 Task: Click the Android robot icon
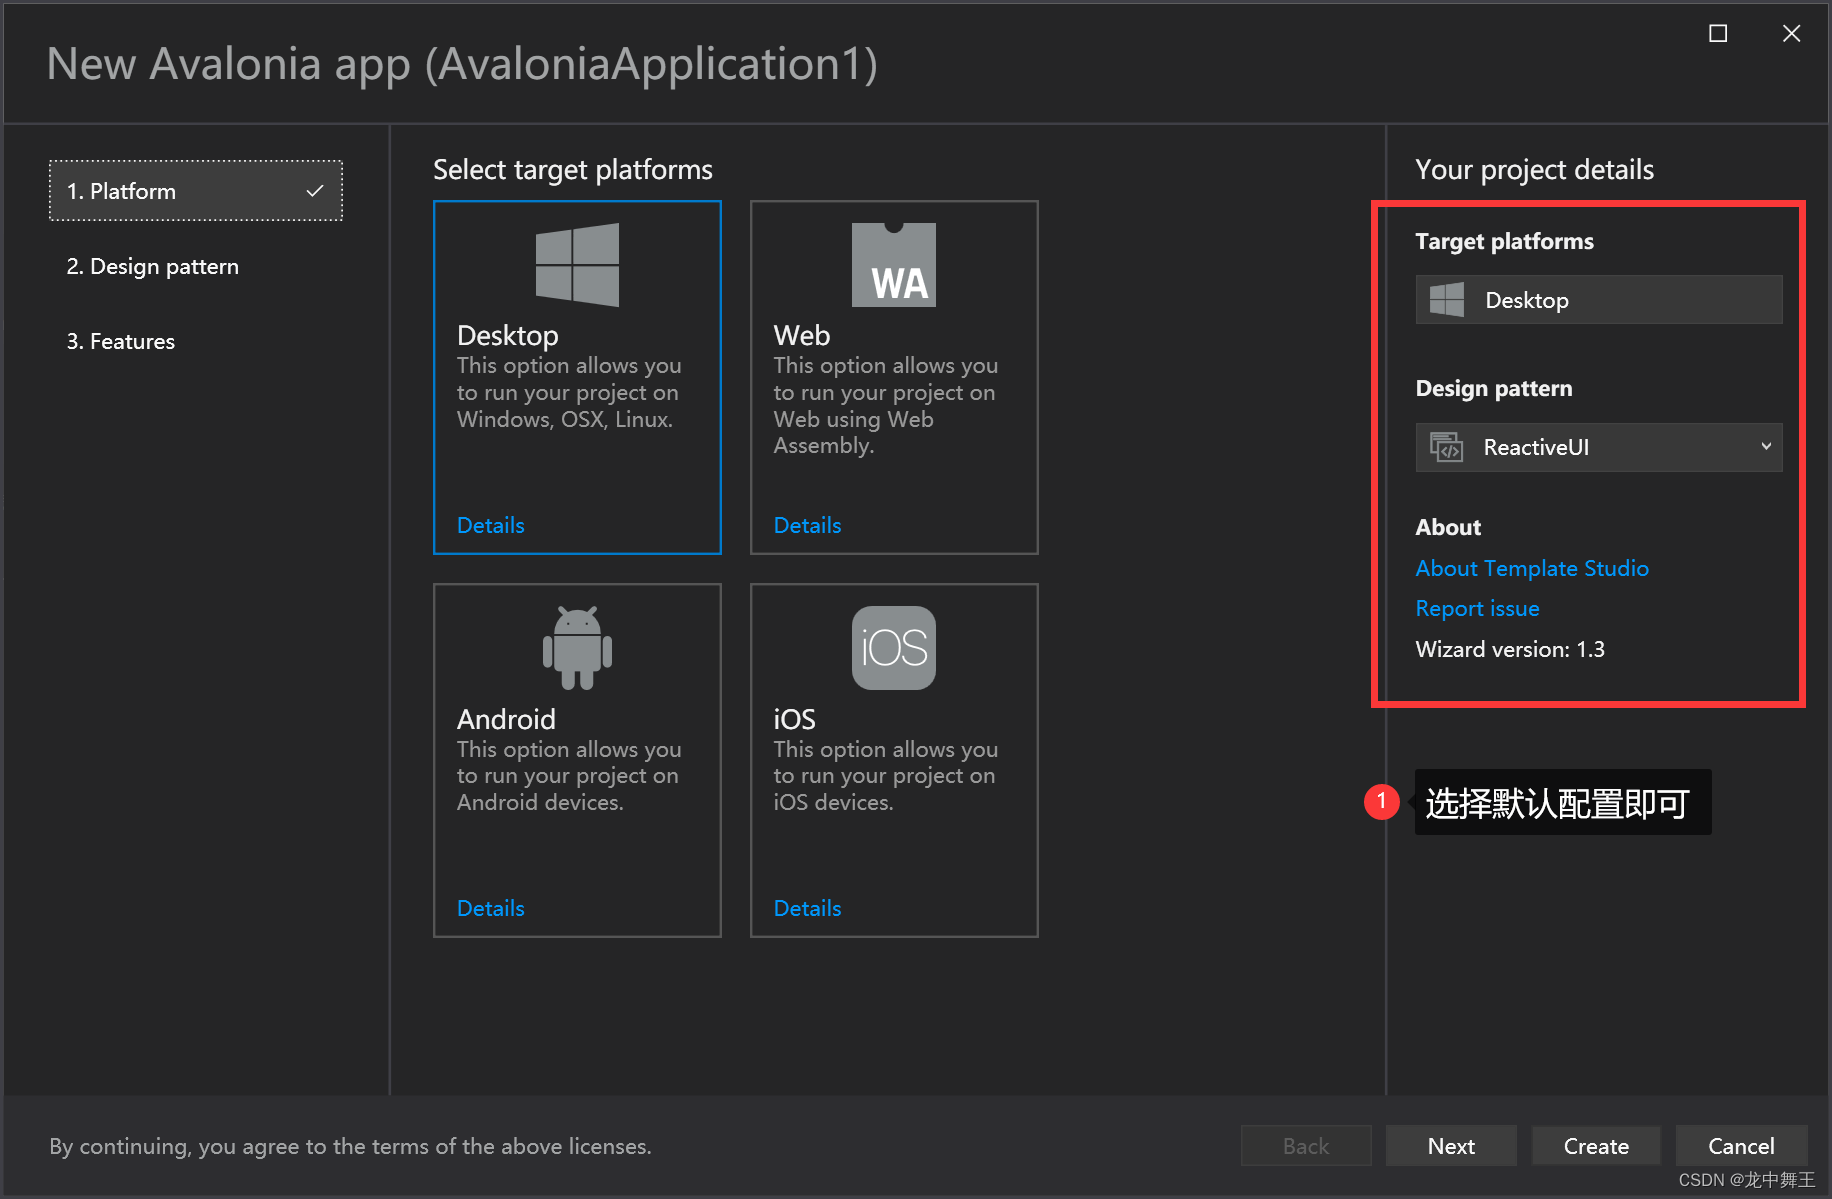[577, 647]
